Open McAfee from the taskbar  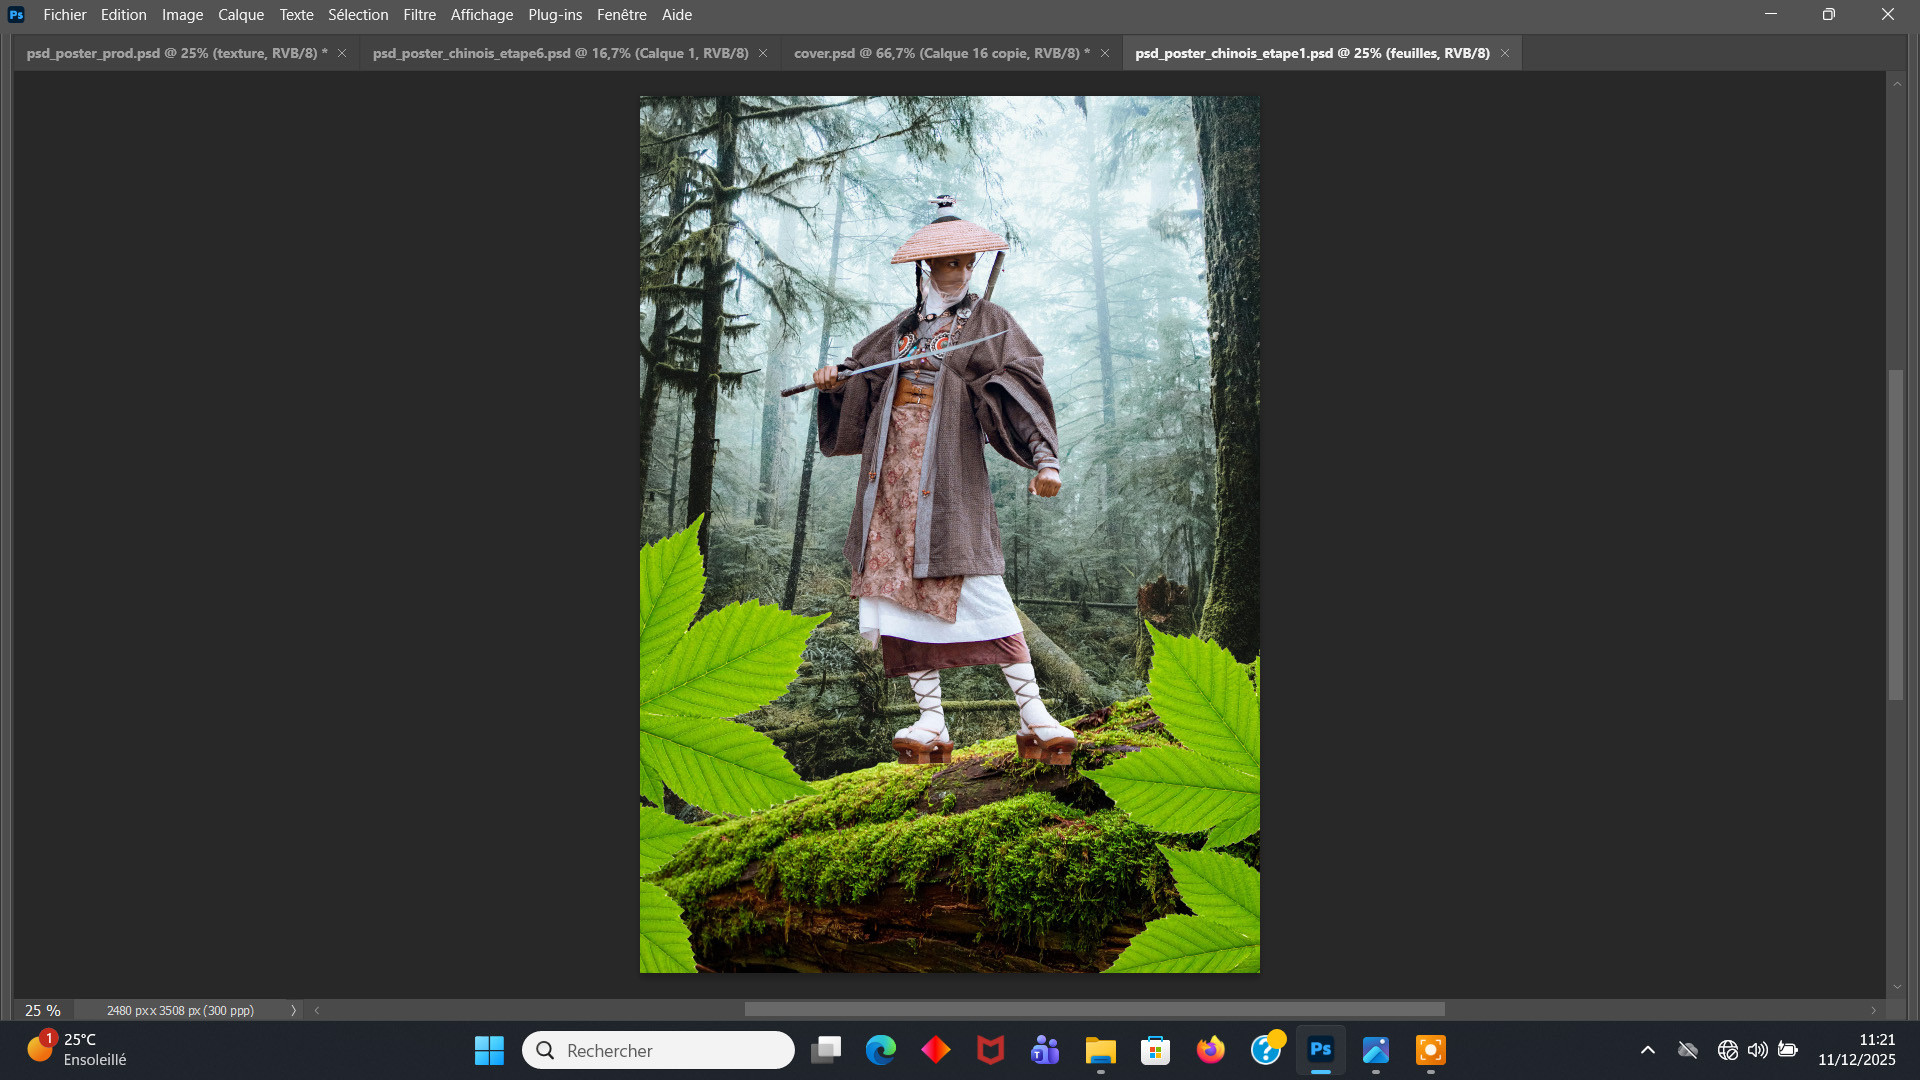(990, 1050)
